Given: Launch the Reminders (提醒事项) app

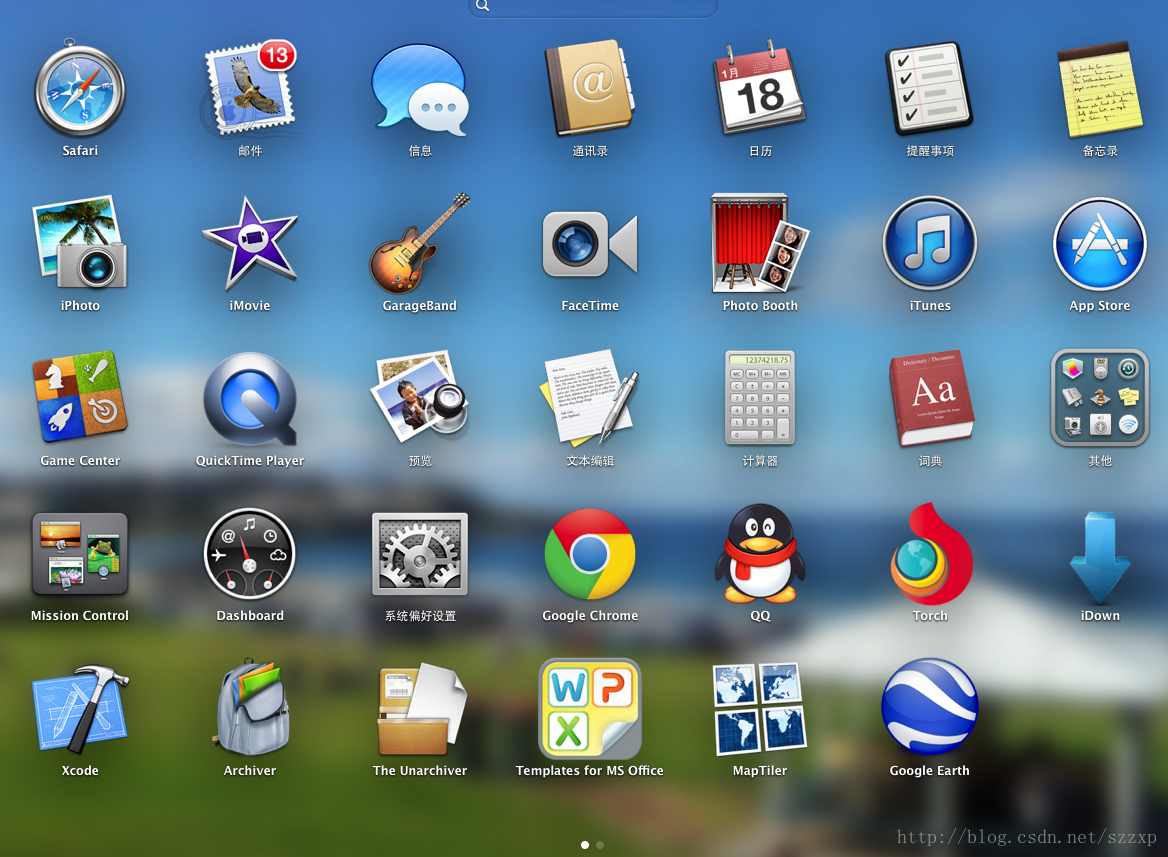Looking at the screenshot, I should [930, 89].
